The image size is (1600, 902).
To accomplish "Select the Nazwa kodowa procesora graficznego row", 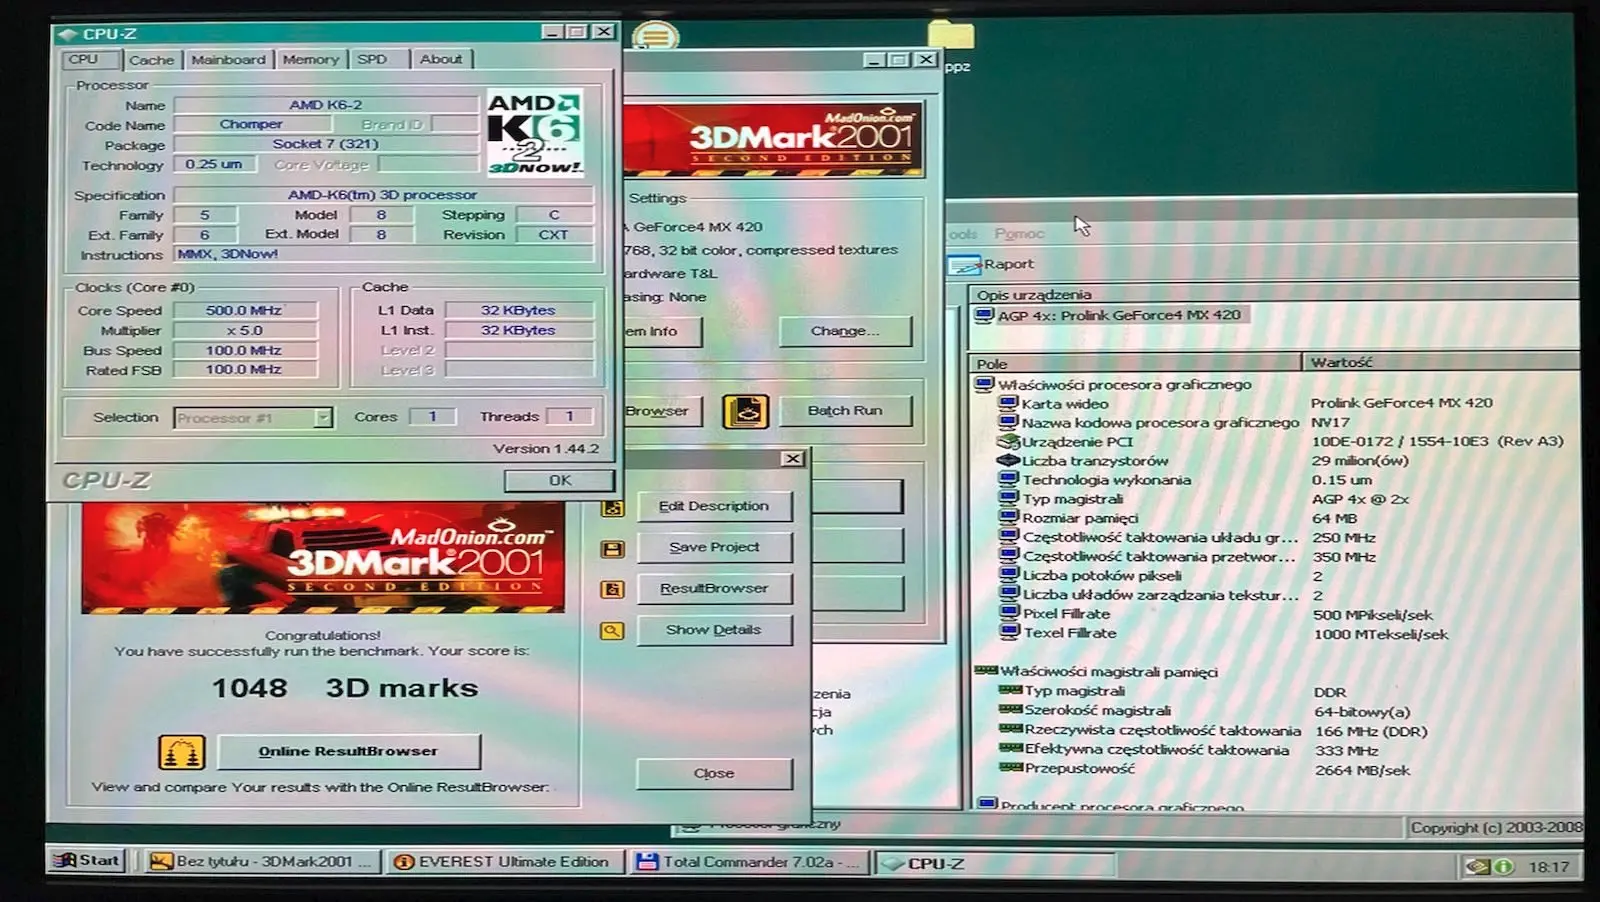I will tap(1160, 423).
